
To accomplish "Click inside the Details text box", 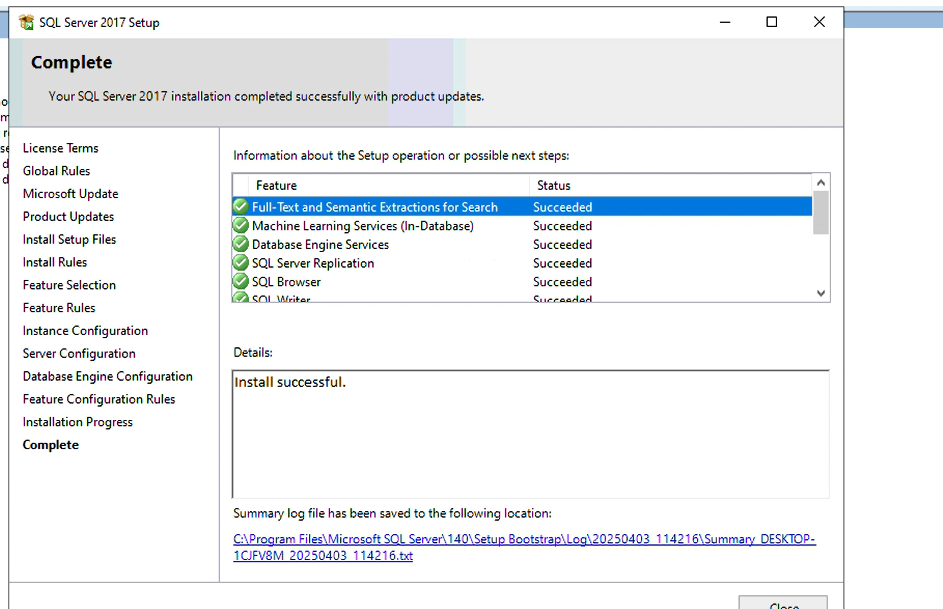I will (x=530, y=434).
